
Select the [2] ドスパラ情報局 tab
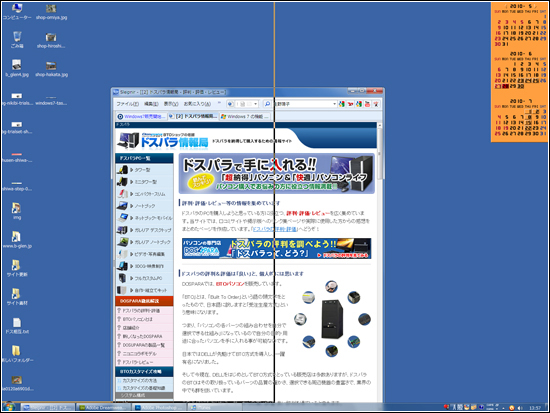[x=193, y=116]
